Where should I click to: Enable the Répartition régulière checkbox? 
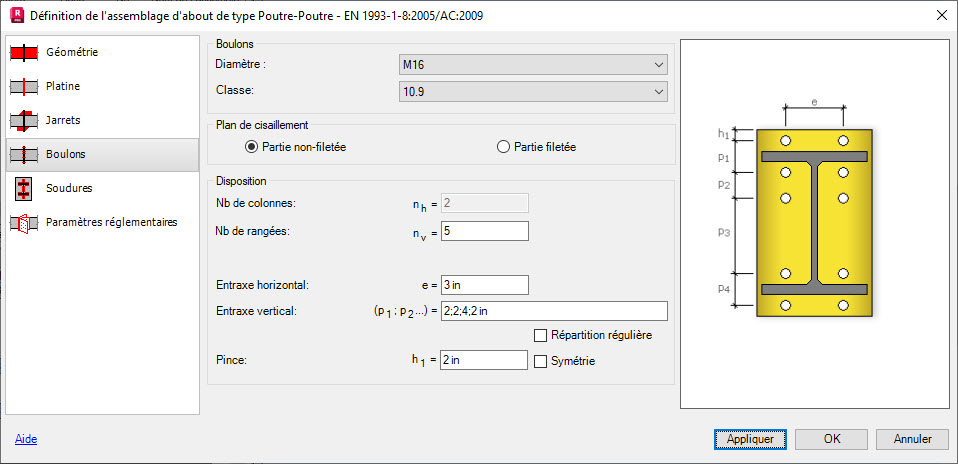click(x=540, y=335)
